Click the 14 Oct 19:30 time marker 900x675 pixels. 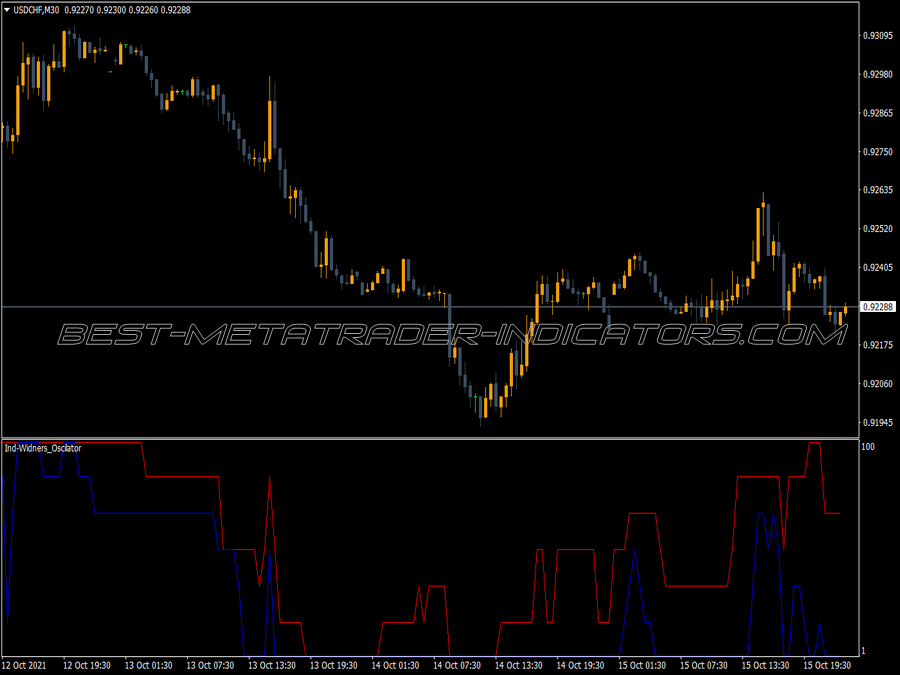(x=580, y=665)
